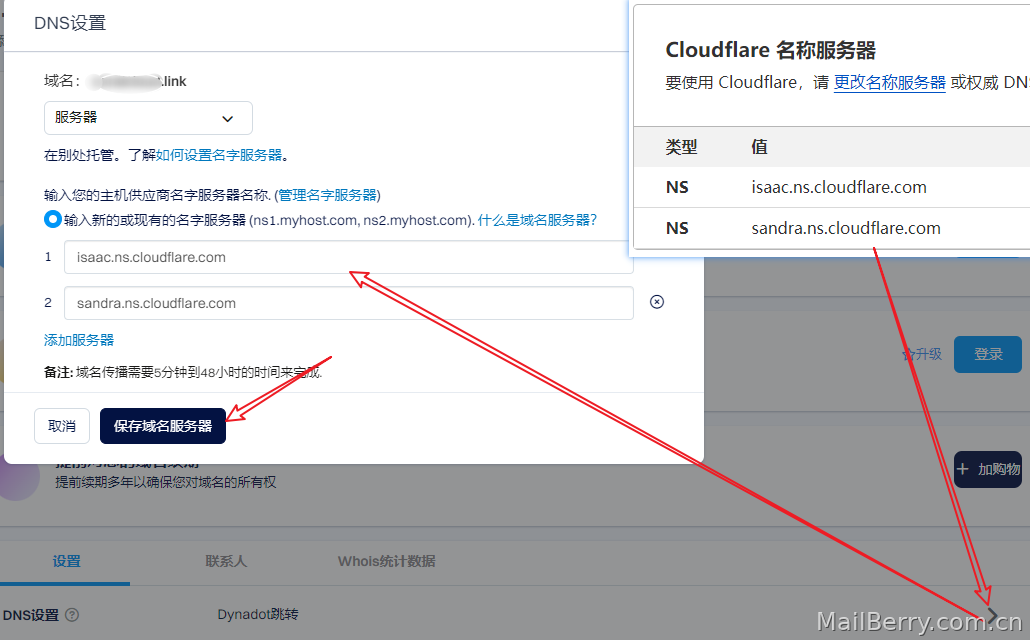
Task: Click the 加购物 add-to-cart button
Action: click(988, 469)
